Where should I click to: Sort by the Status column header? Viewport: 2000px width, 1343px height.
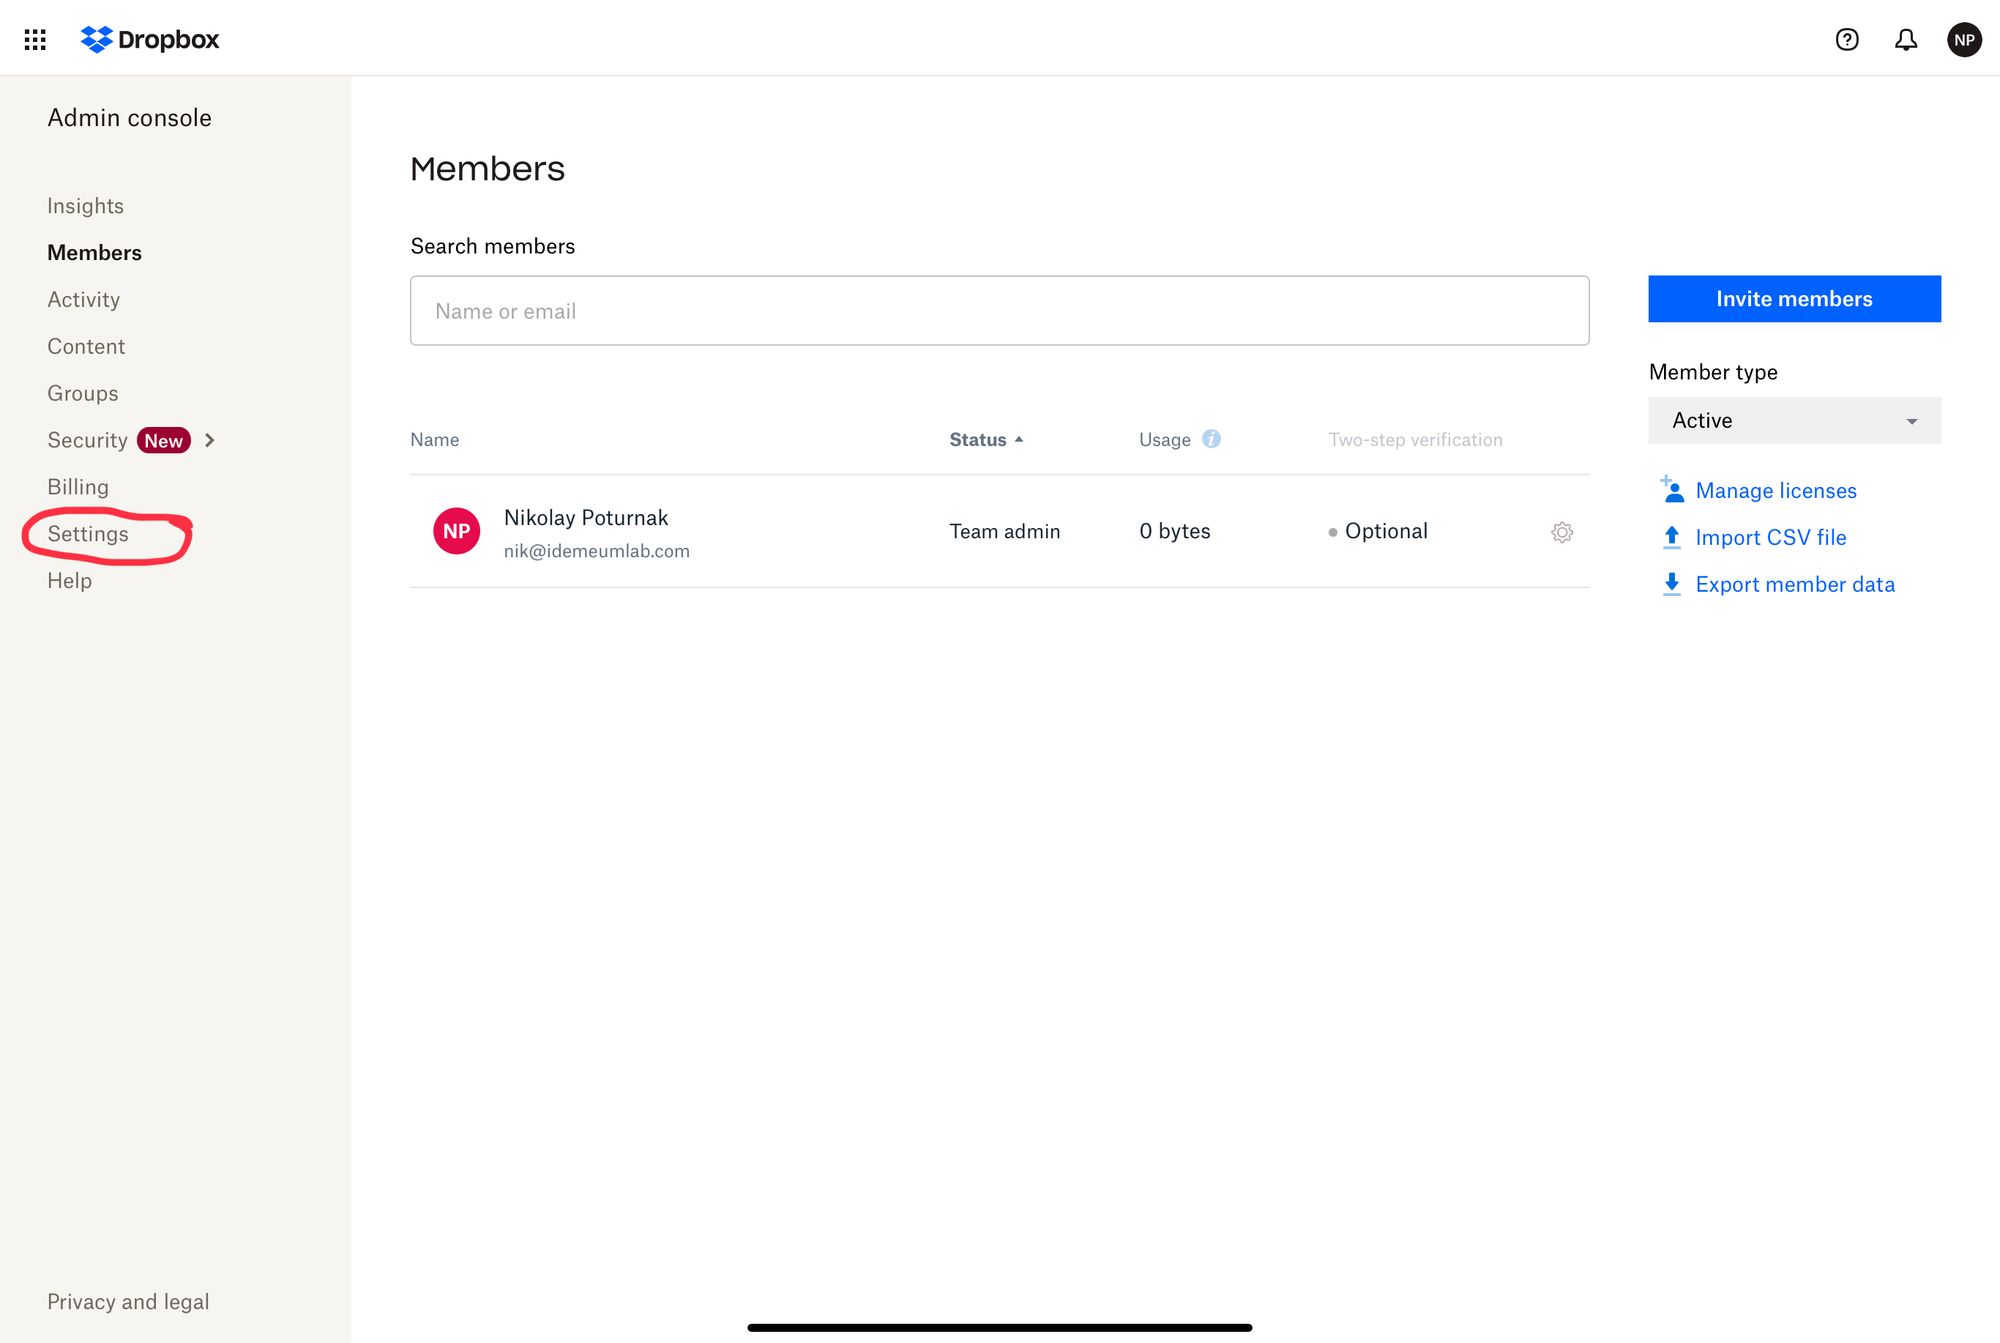986,439
